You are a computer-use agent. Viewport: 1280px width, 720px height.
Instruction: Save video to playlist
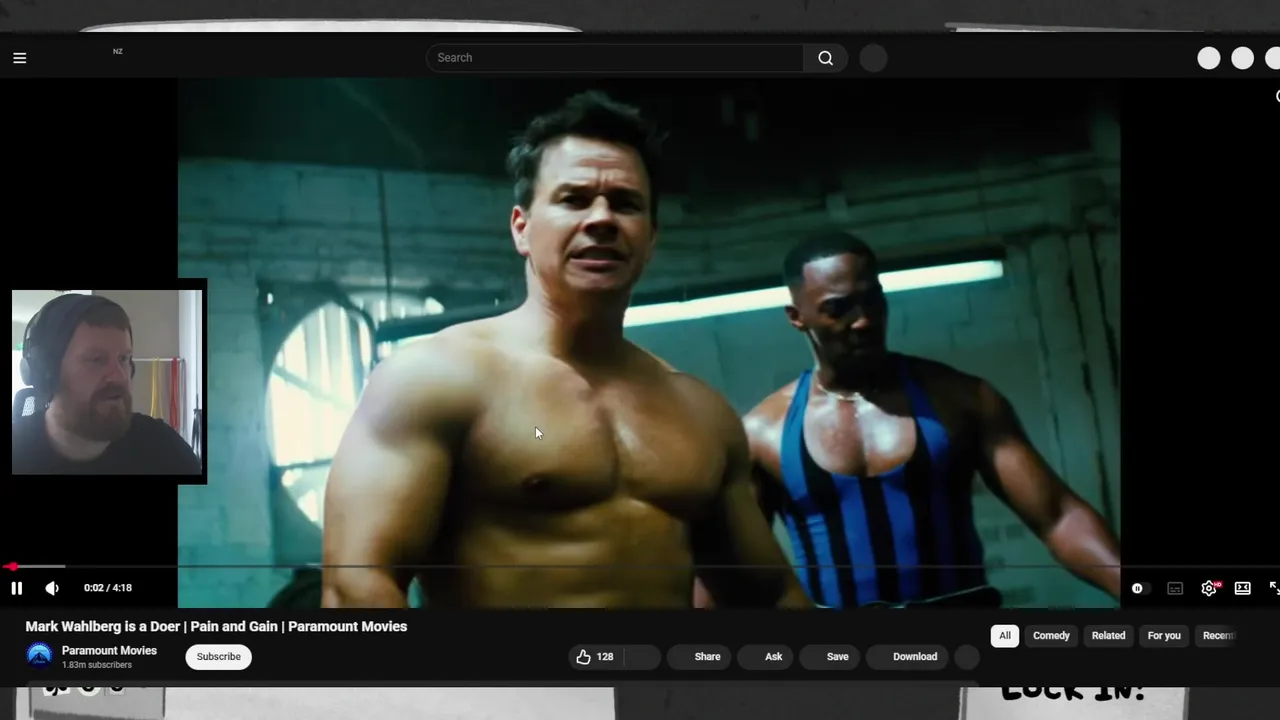pyautogui.click(x=829, y=657)
